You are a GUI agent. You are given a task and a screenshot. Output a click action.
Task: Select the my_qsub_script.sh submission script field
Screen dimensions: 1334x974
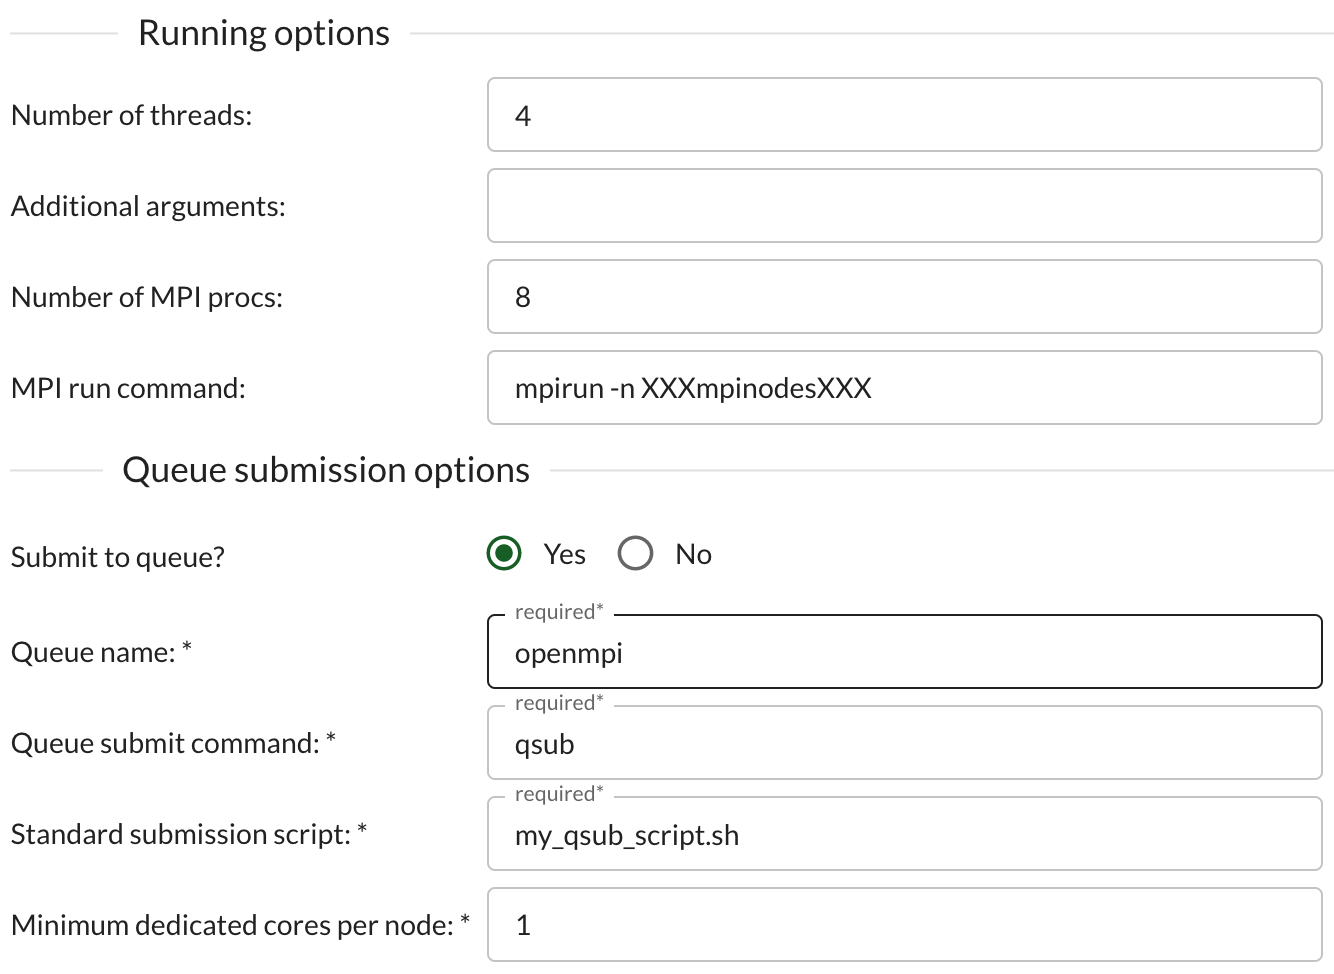pos(900,834)
